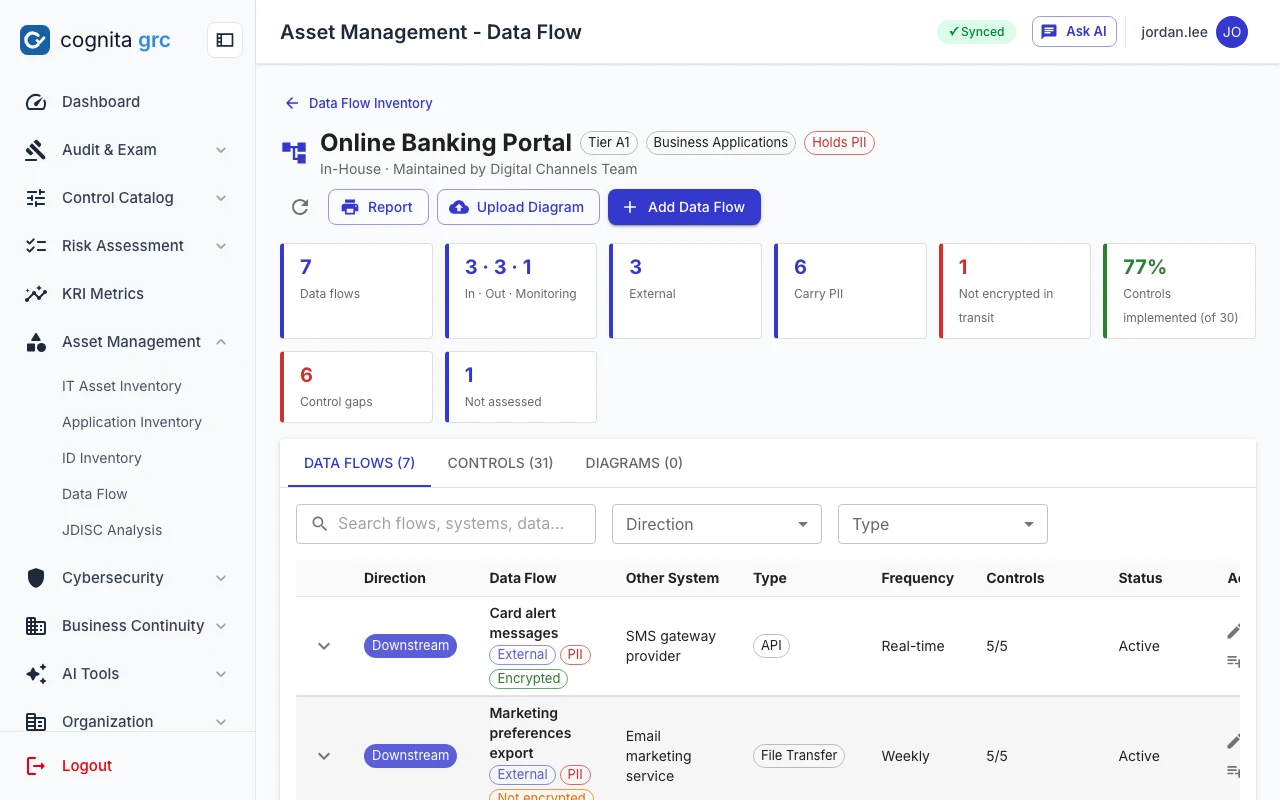
Task: Expand the Card alert messages row
Action: (324, 646)
